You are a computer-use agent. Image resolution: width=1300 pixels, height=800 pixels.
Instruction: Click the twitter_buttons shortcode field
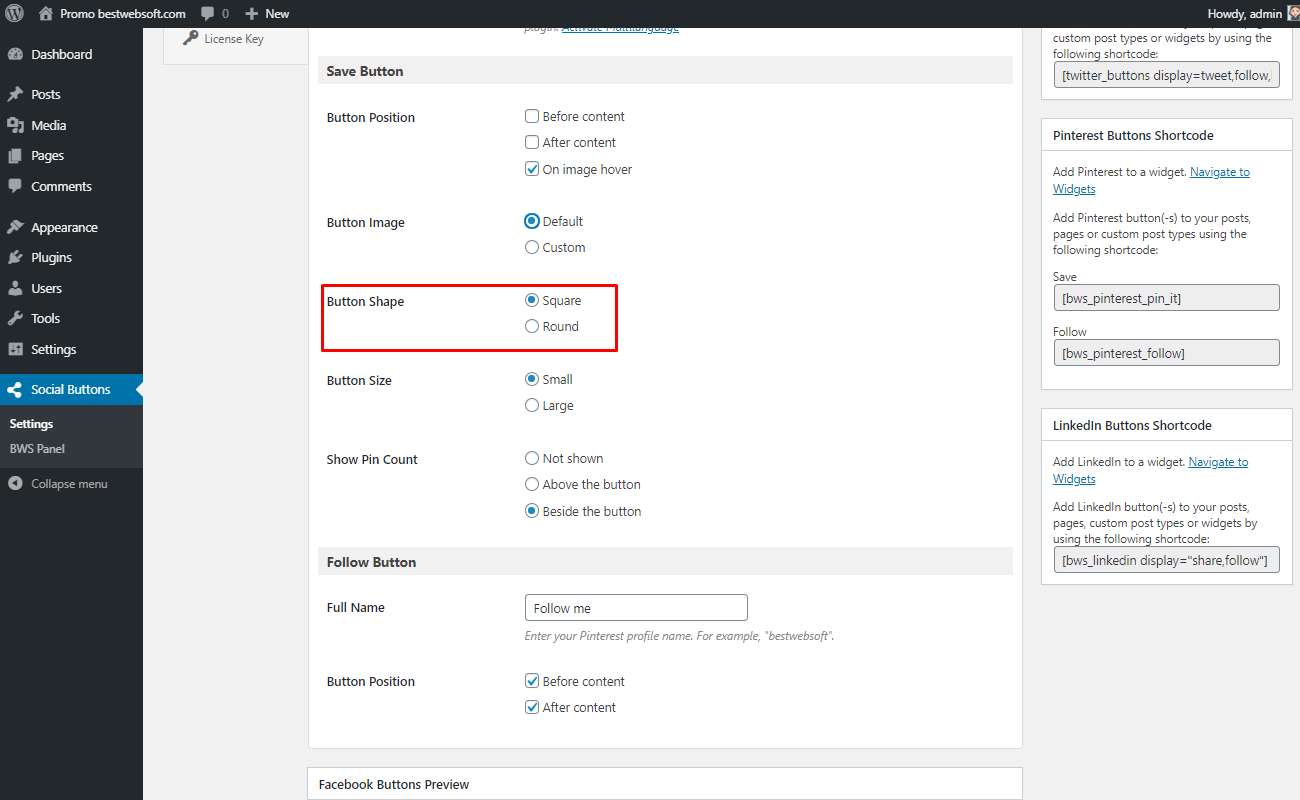(1166, 75)
